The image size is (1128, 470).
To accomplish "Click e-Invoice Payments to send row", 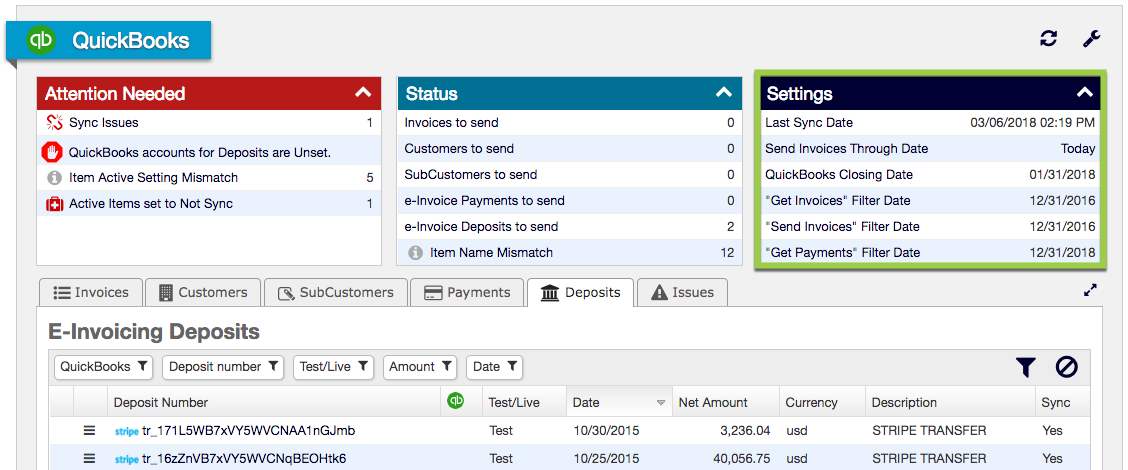I will [x=570, y=201].
